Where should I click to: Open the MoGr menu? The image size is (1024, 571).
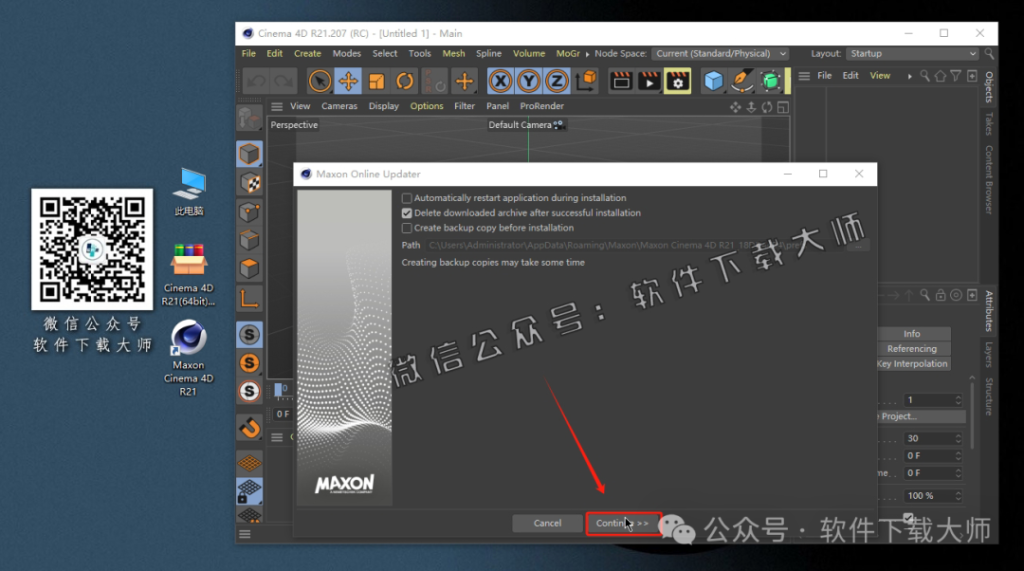(x=568, y=54)
